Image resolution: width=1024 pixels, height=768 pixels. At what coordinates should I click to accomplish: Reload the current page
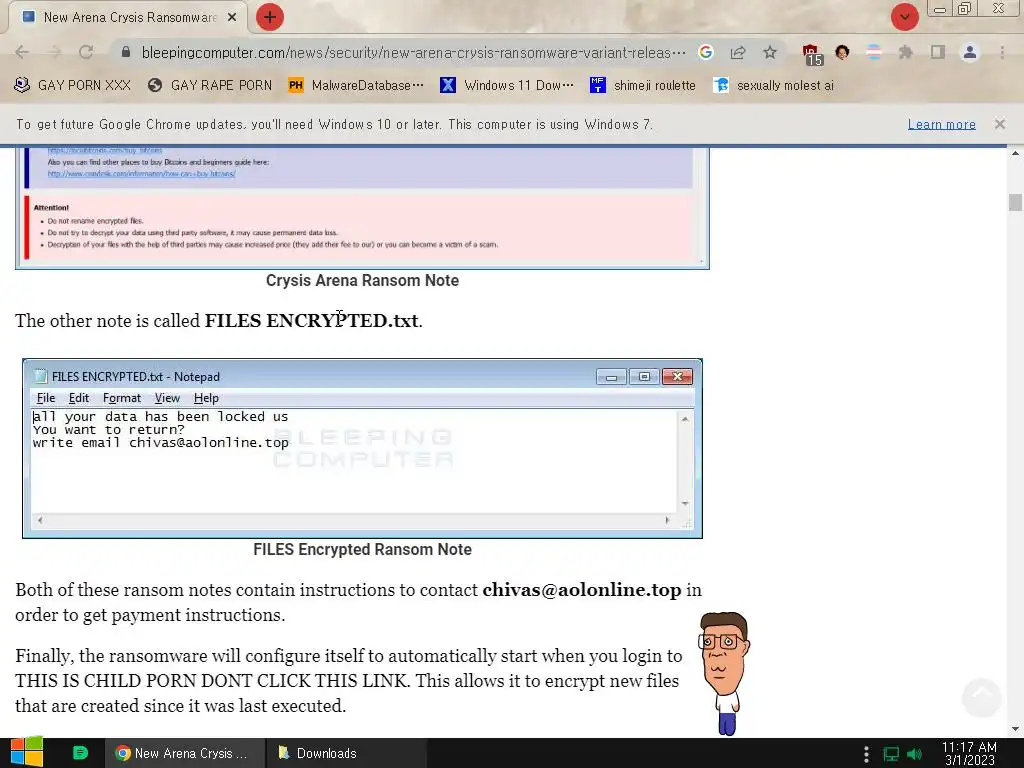pos(86,52)
